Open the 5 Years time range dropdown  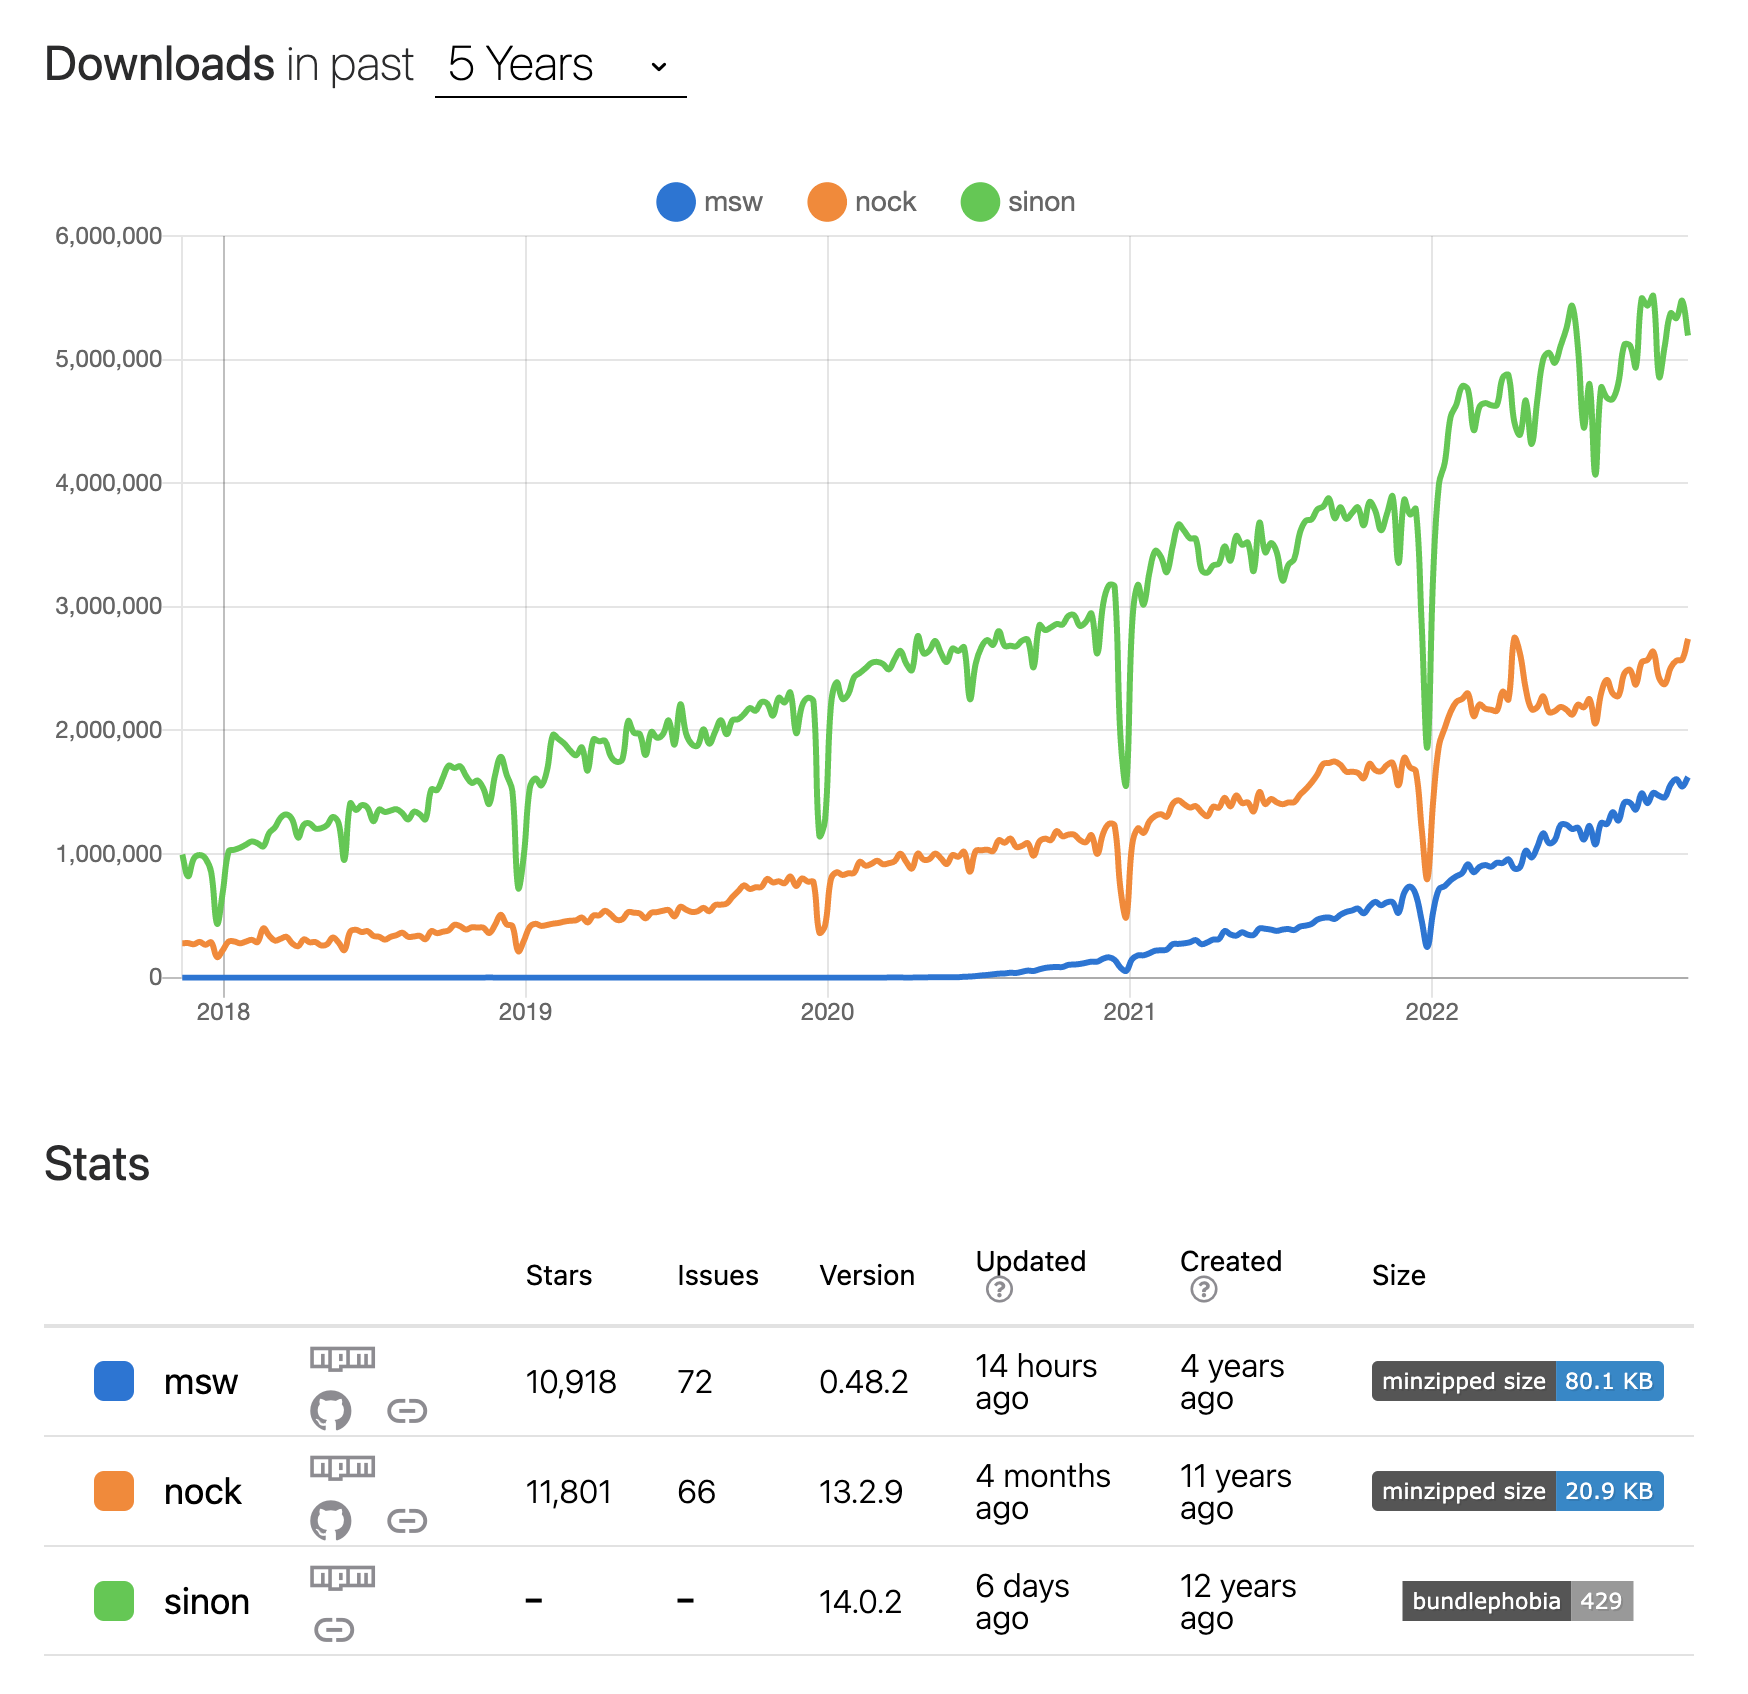[x=560, y=65]
